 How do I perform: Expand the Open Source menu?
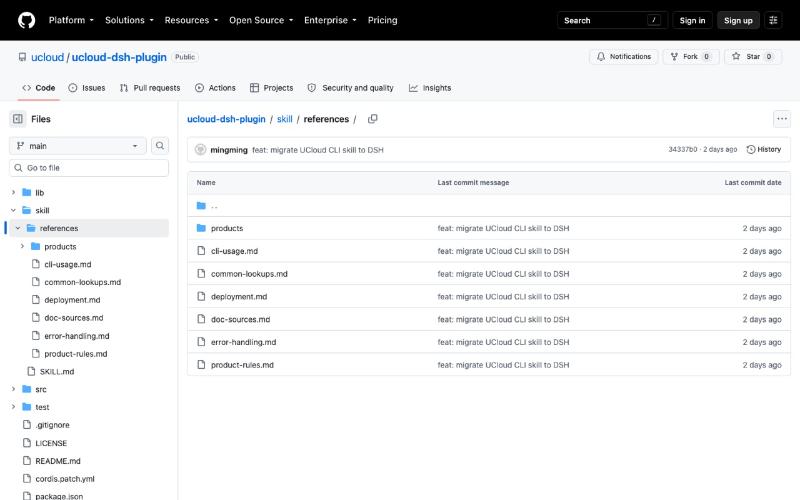[x=261, y=20]
